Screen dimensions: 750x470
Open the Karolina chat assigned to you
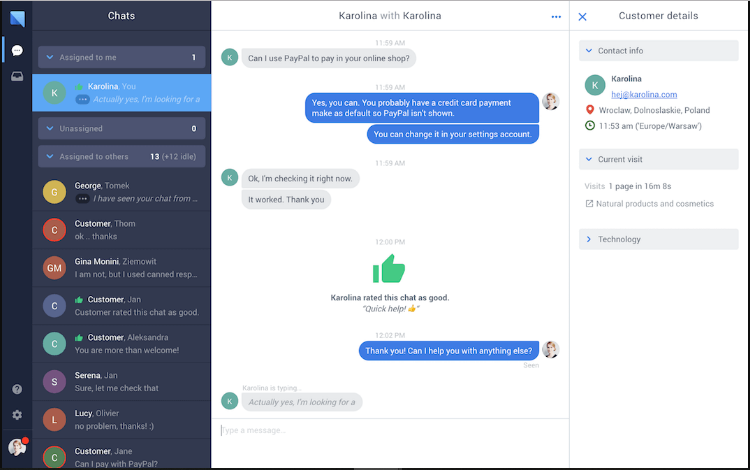pos(121,93)
